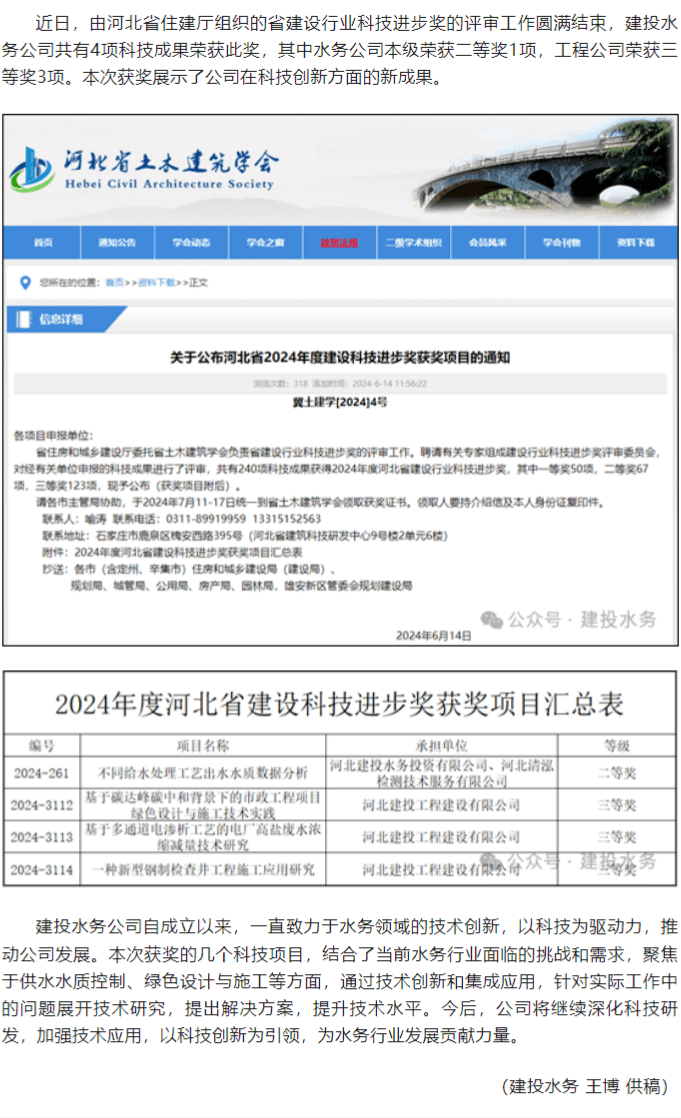This screenshot has width=681, height=1118.
Task: Open the 会员风采 navigation item
Action: 486,243
